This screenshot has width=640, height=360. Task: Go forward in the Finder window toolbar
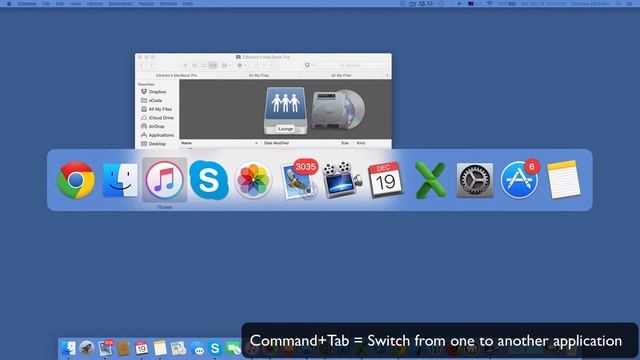tap(150, 65)
